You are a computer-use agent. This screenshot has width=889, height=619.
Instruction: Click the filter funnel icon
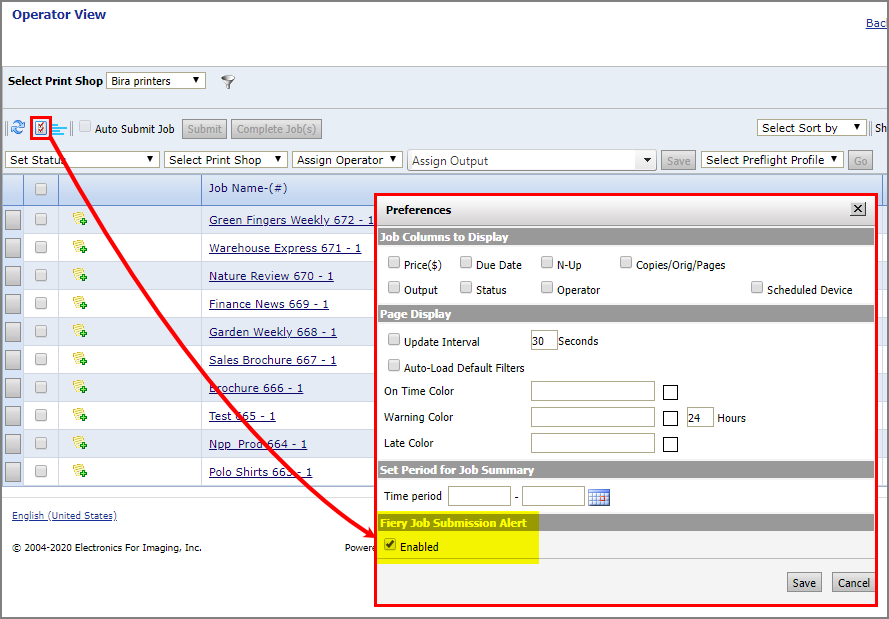click(x=228, y=82)
